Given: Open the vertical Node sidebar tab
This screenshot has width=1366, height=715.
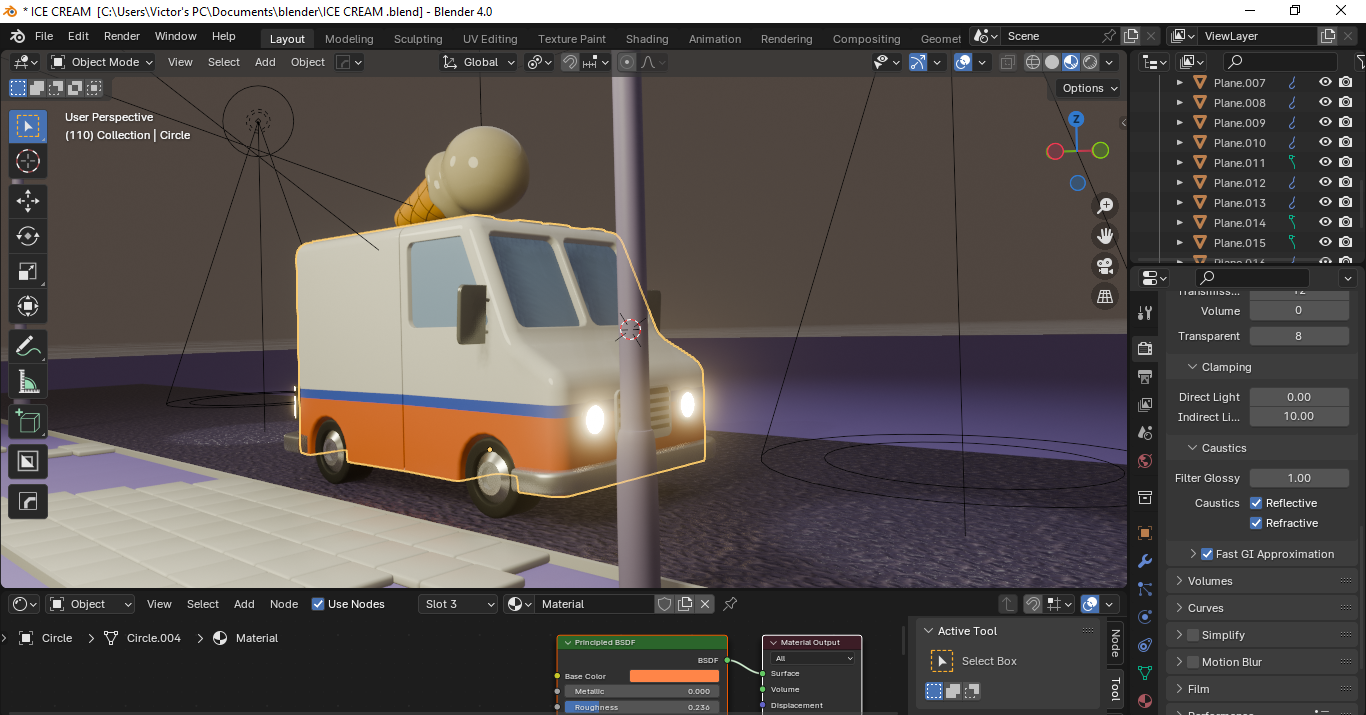Looking at the screenshot, I should (1116, 642).
